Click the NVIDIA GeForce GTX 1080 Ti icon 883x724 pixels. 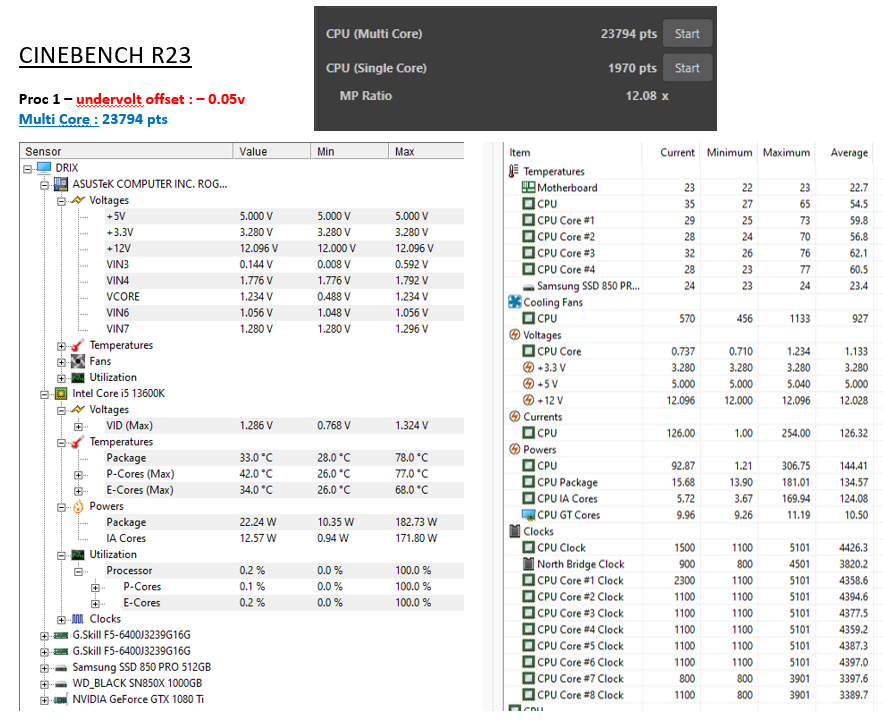pyautogui.click(x=61, y=700)
